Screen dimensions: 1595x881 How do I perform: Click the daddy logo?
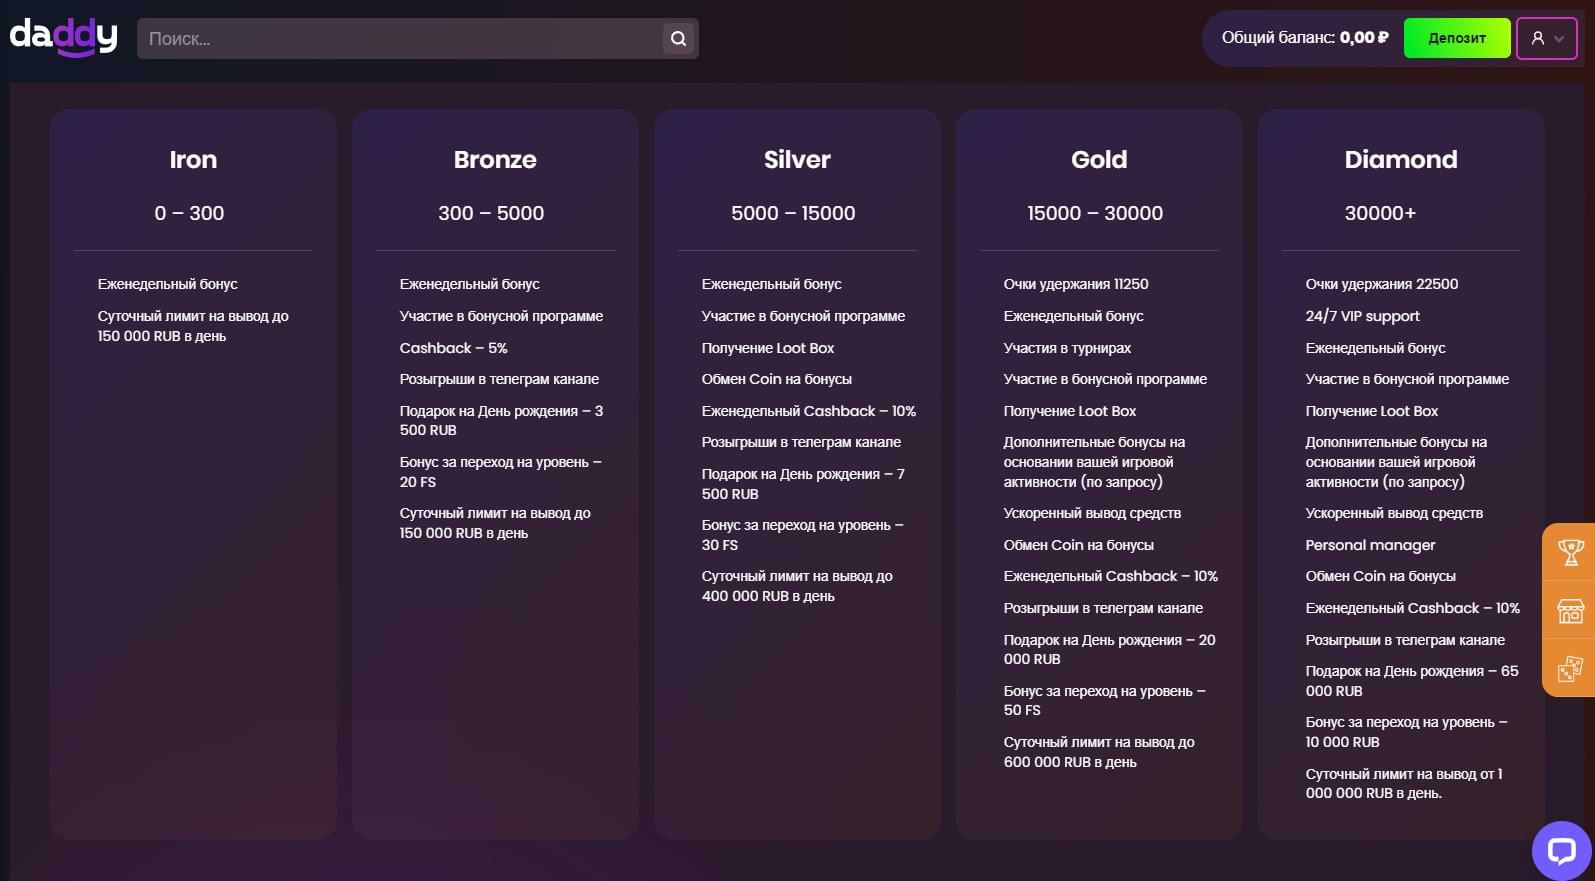pos(64,37)
